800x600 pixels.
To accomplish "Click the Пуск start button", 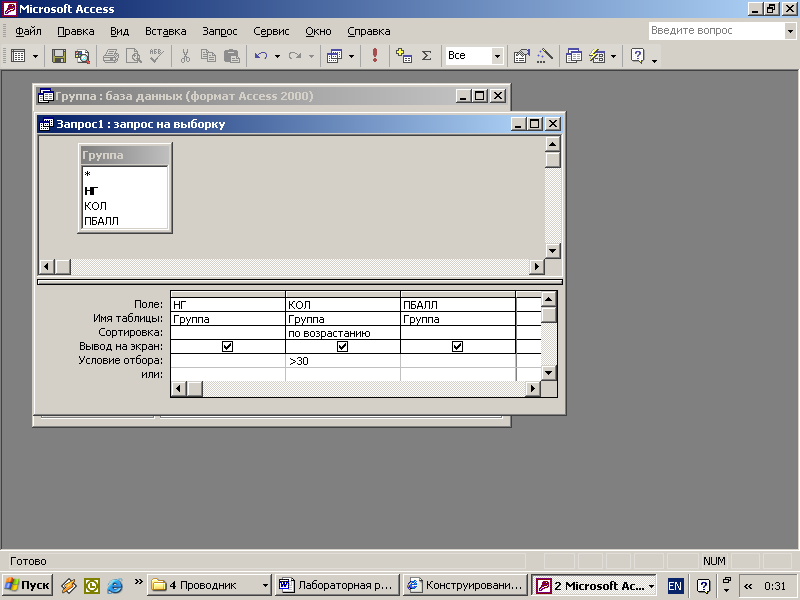I will tap(28, 585).
